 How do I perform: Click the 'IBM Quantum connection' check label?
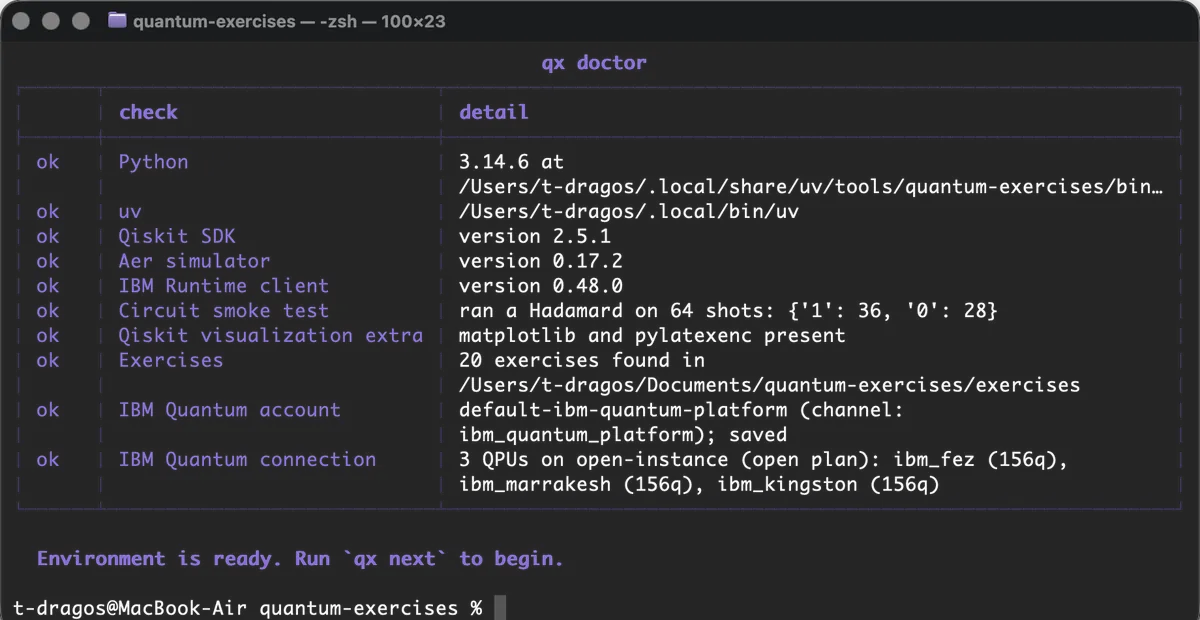click(247, 459)
